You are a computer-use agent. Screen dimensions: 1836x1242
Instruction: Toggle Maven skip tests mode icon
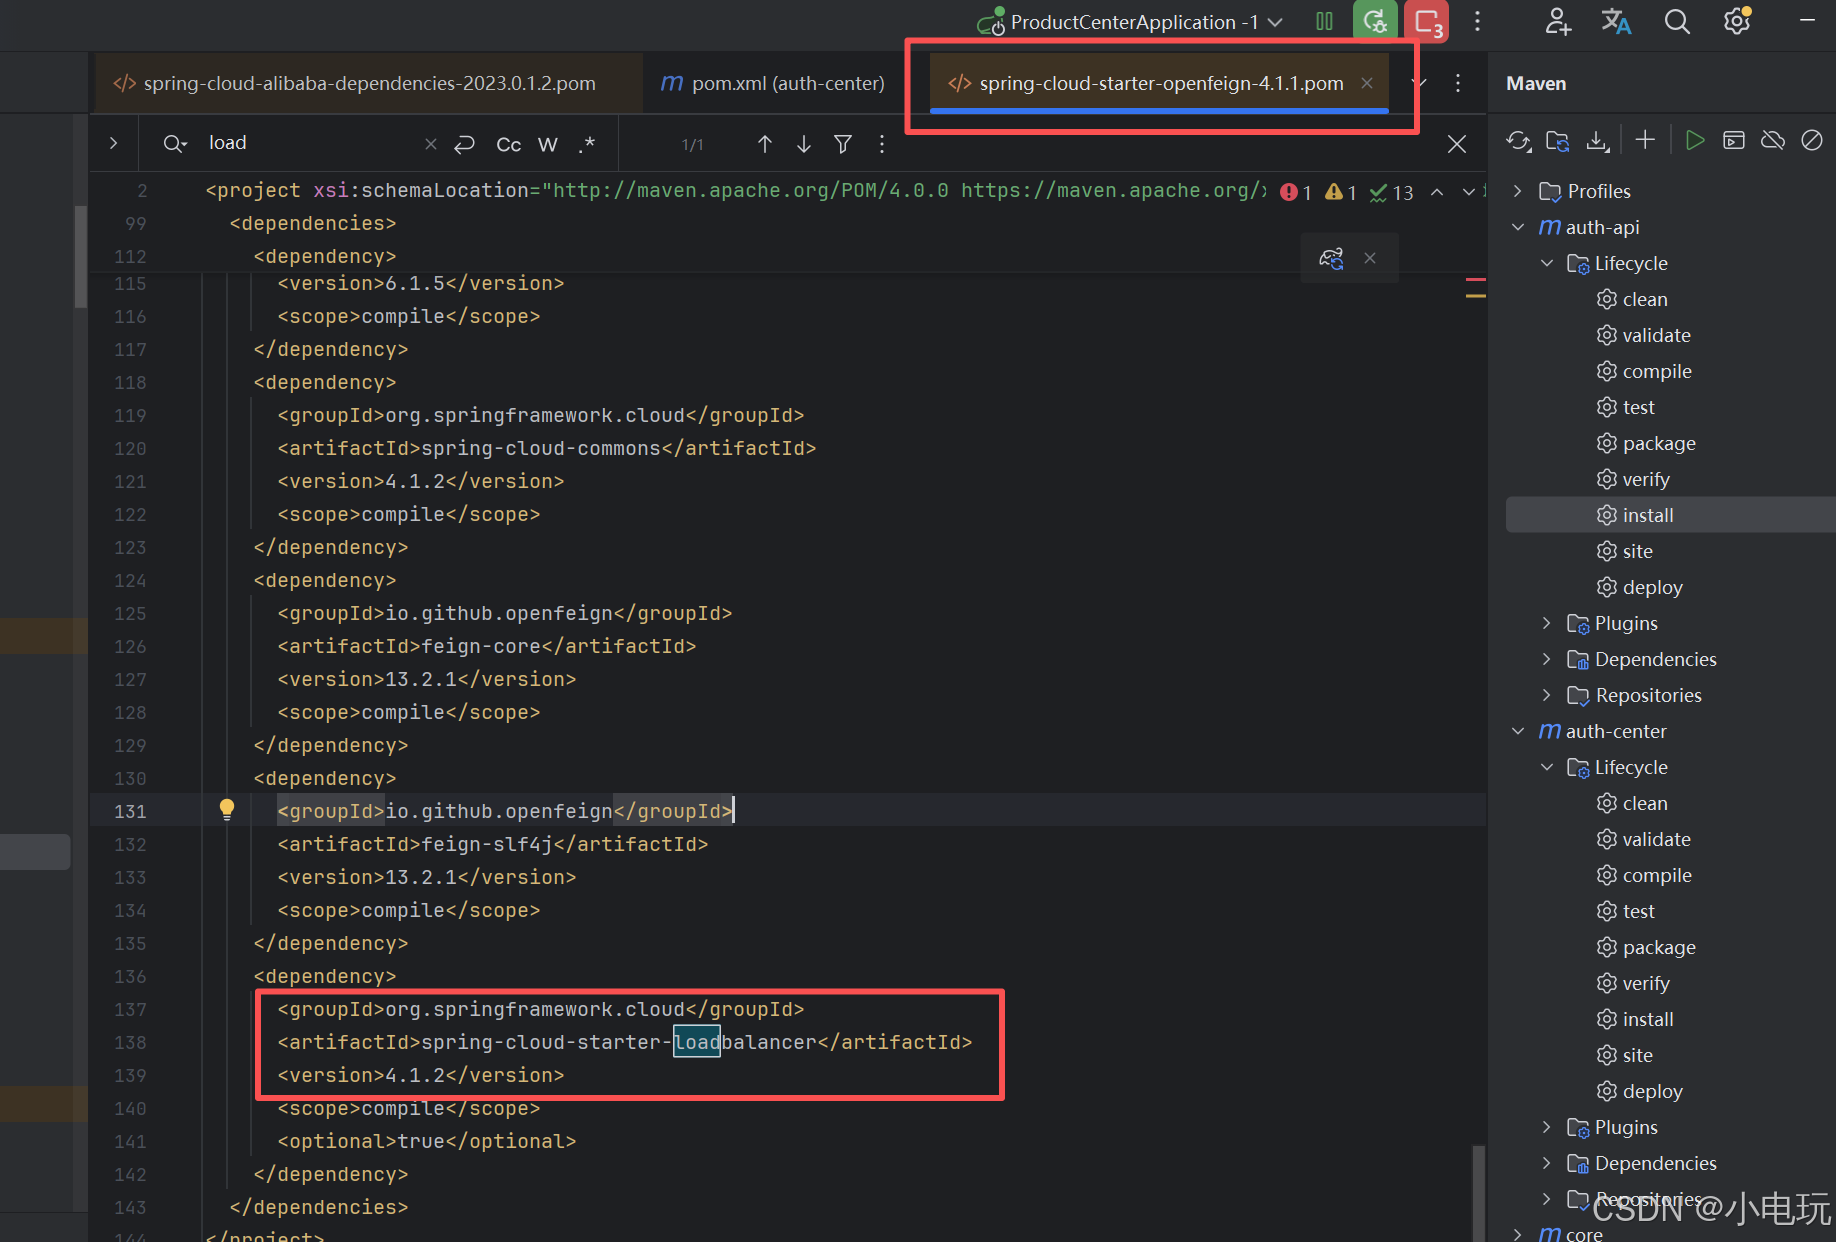[1812, 140]
